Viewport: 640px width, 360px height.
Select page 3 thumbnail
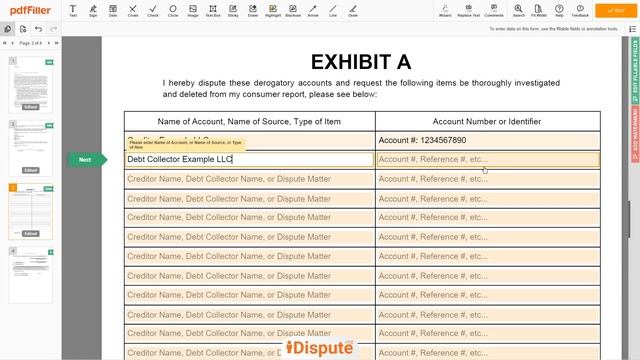pyautogui.click(x=31, y=211)
